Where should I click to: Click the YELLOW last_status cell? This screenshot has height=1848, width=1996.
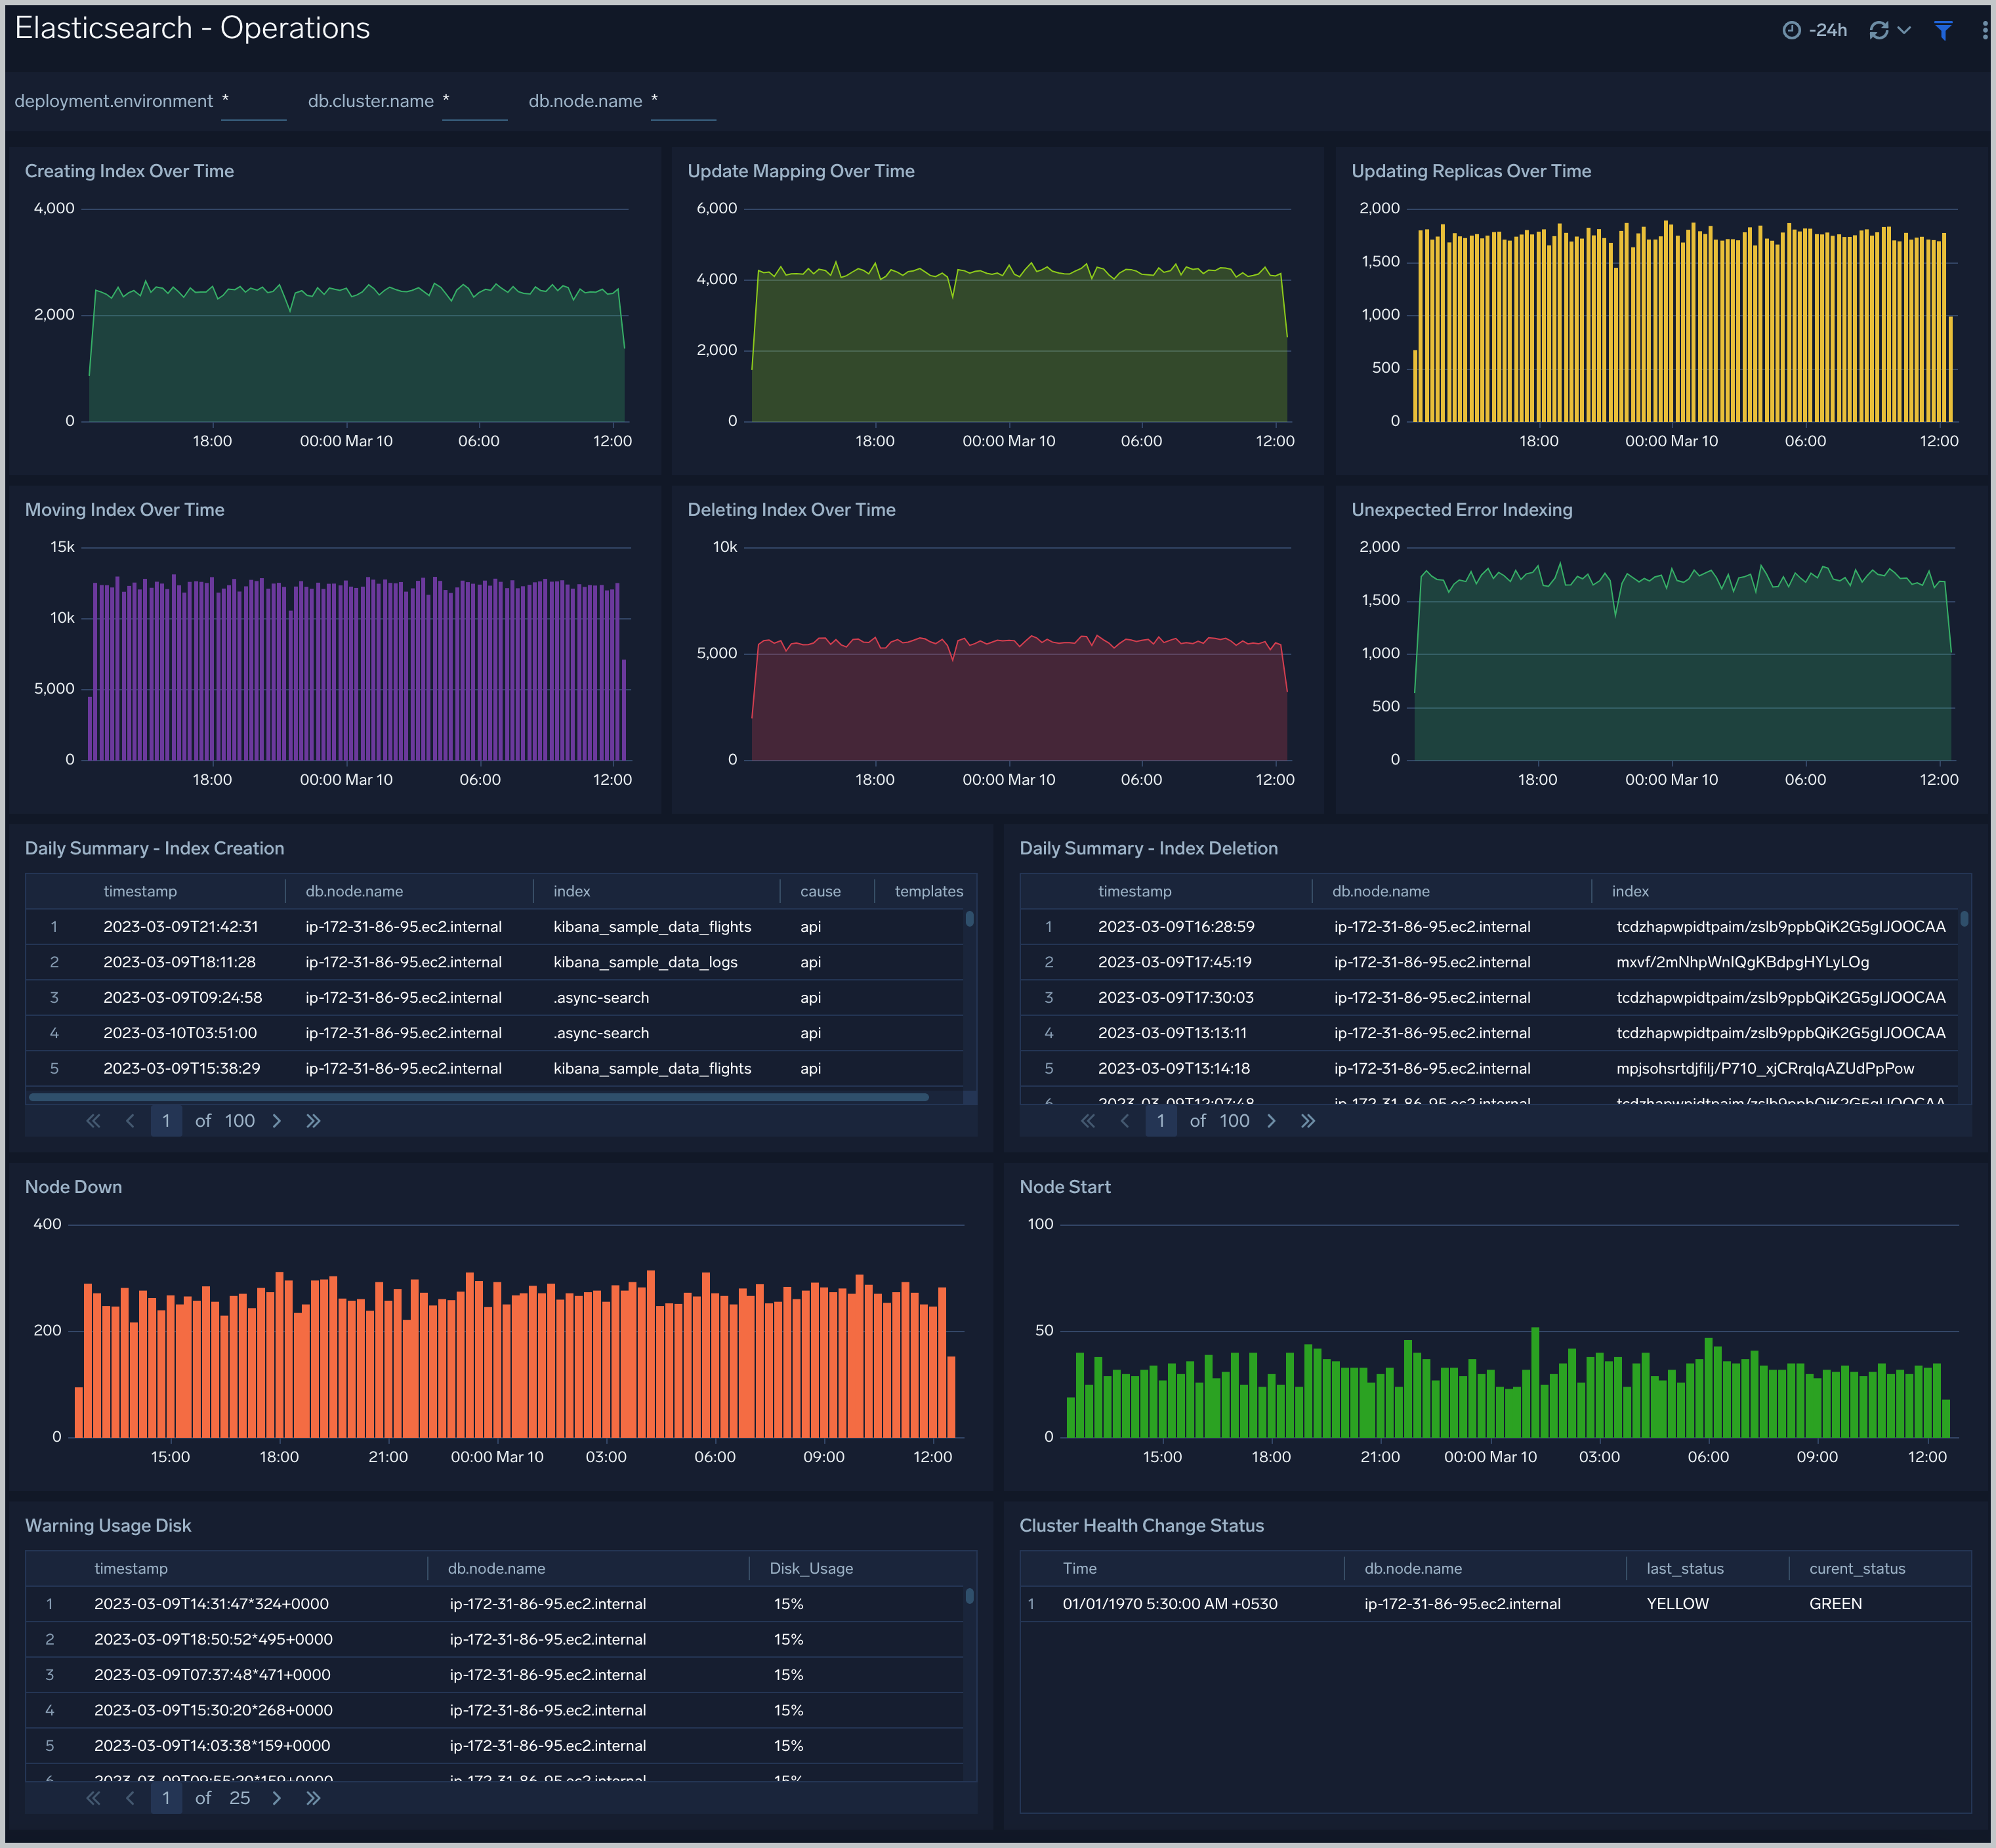pos(1677,1604)
